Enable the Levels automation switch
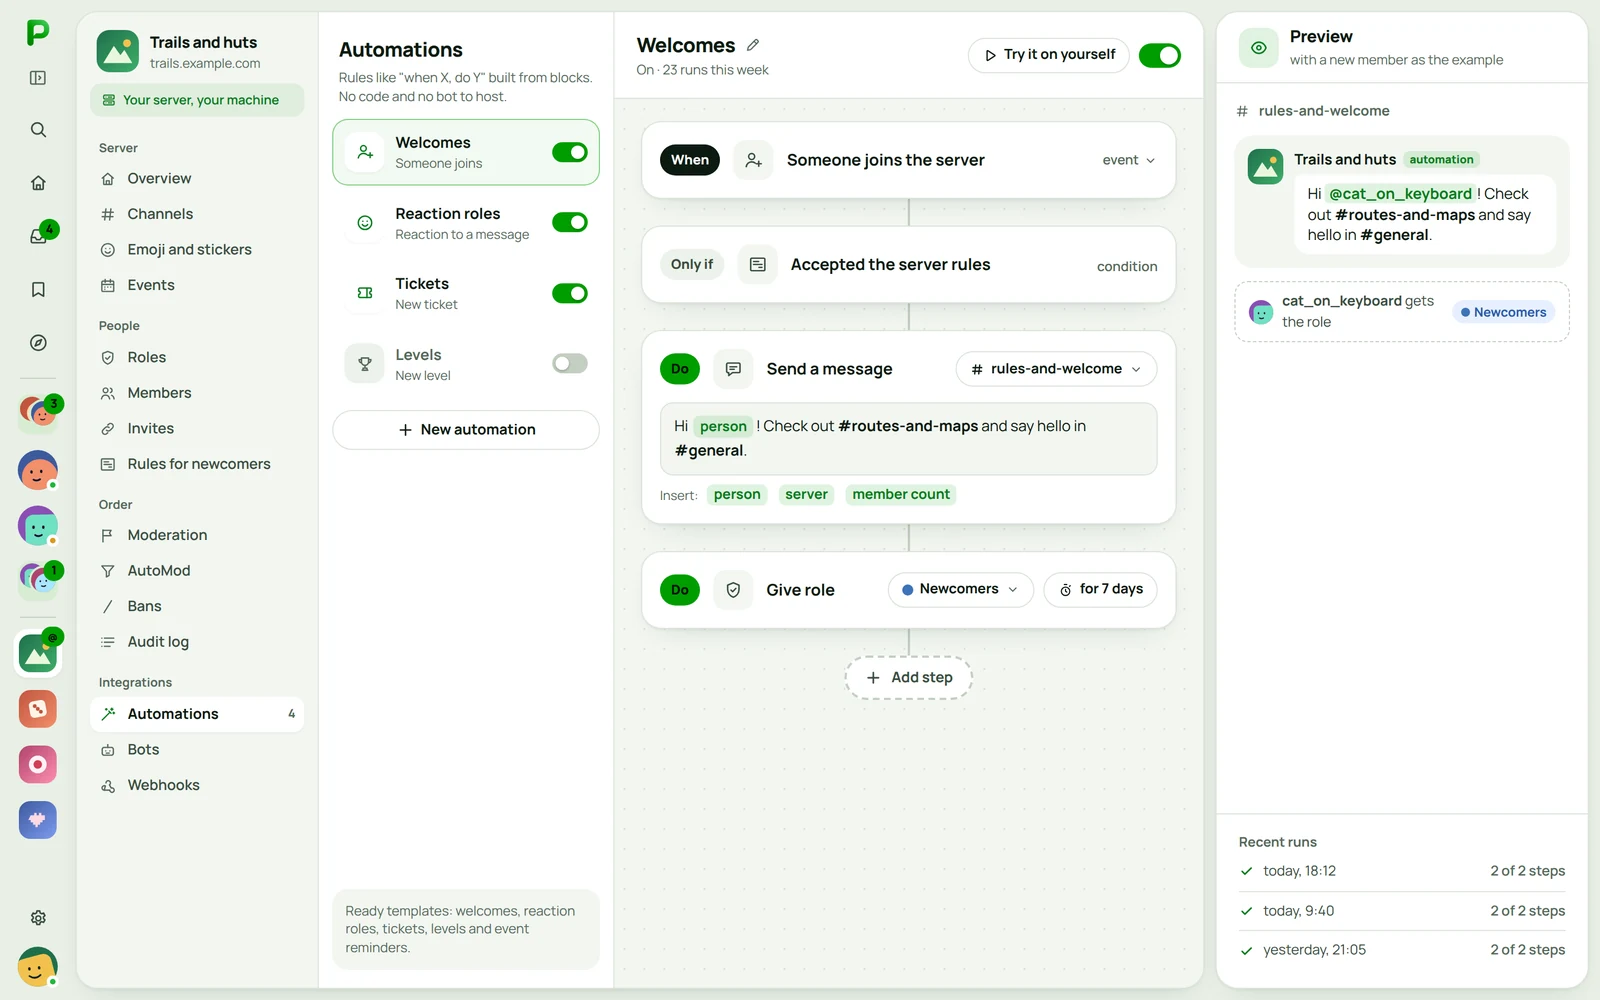Screen dimensions: 1600x1000 570,364
